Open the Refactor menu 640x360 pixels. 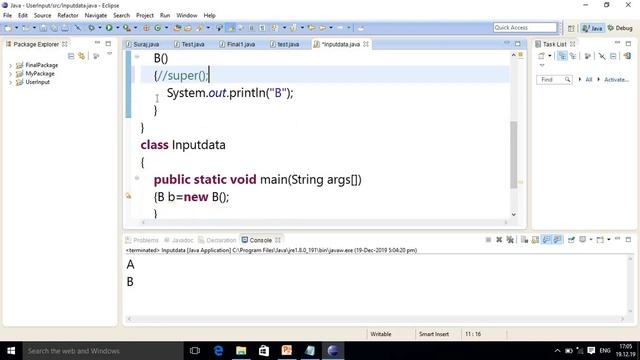(x=68, y=15)
